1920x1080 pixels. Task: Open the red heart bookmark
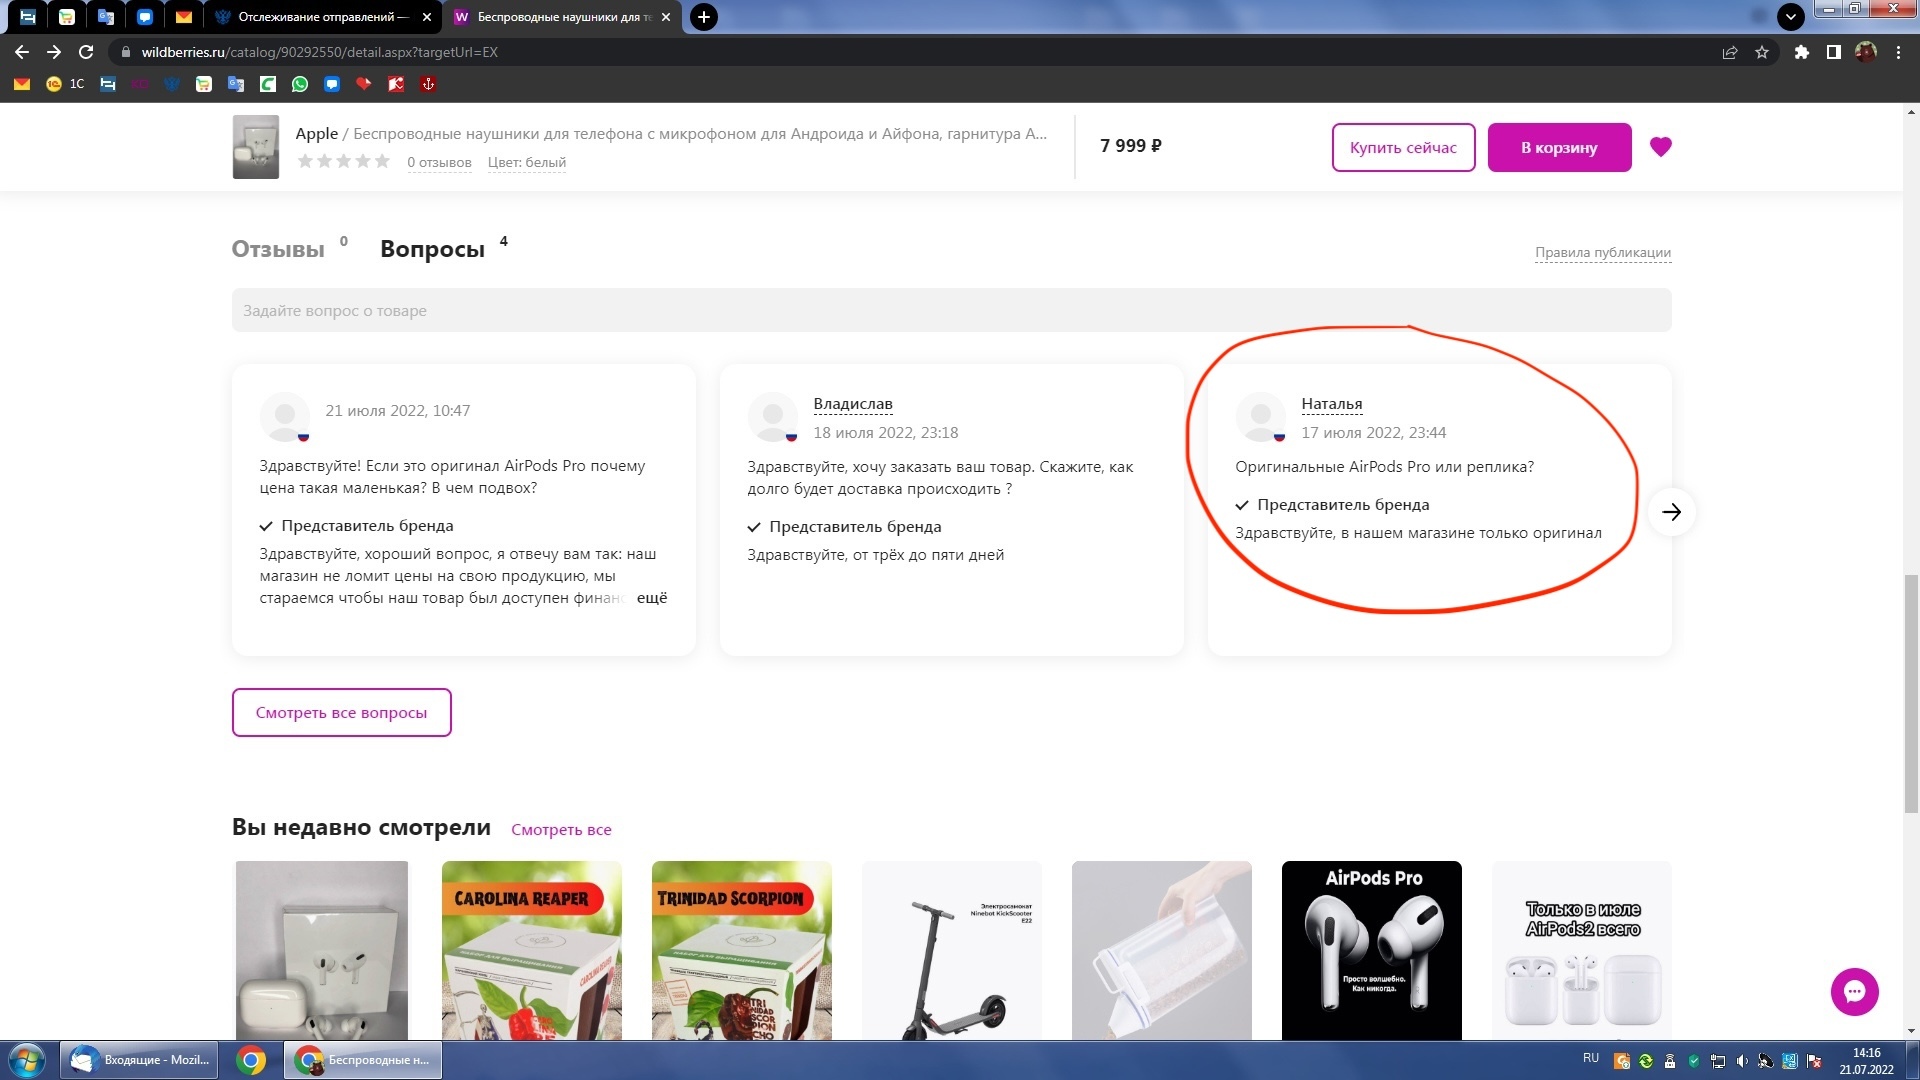pos(364,84)
